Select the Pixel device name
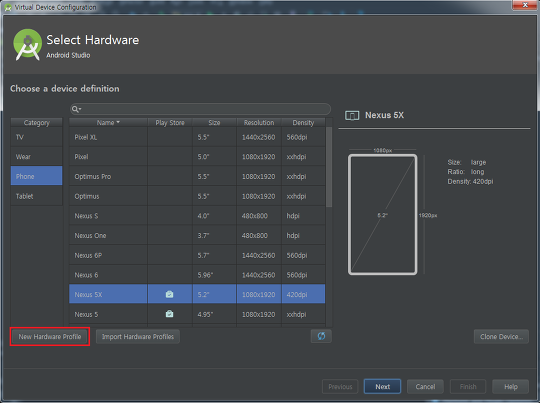540x403 pixels. (81, 157)
